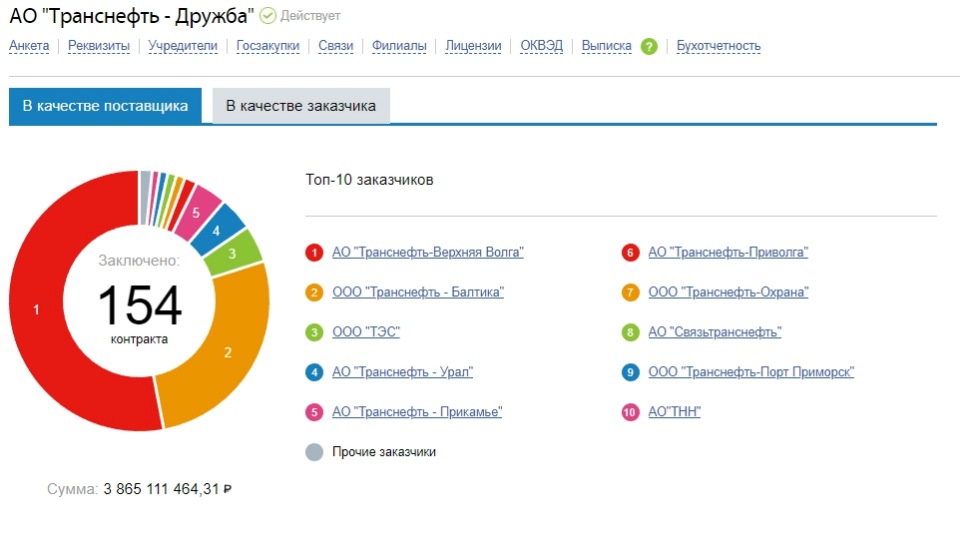Screen dimensions: 960x547
Task: Click the blue number 9 legend badge
Action: (x=630, y=372)
